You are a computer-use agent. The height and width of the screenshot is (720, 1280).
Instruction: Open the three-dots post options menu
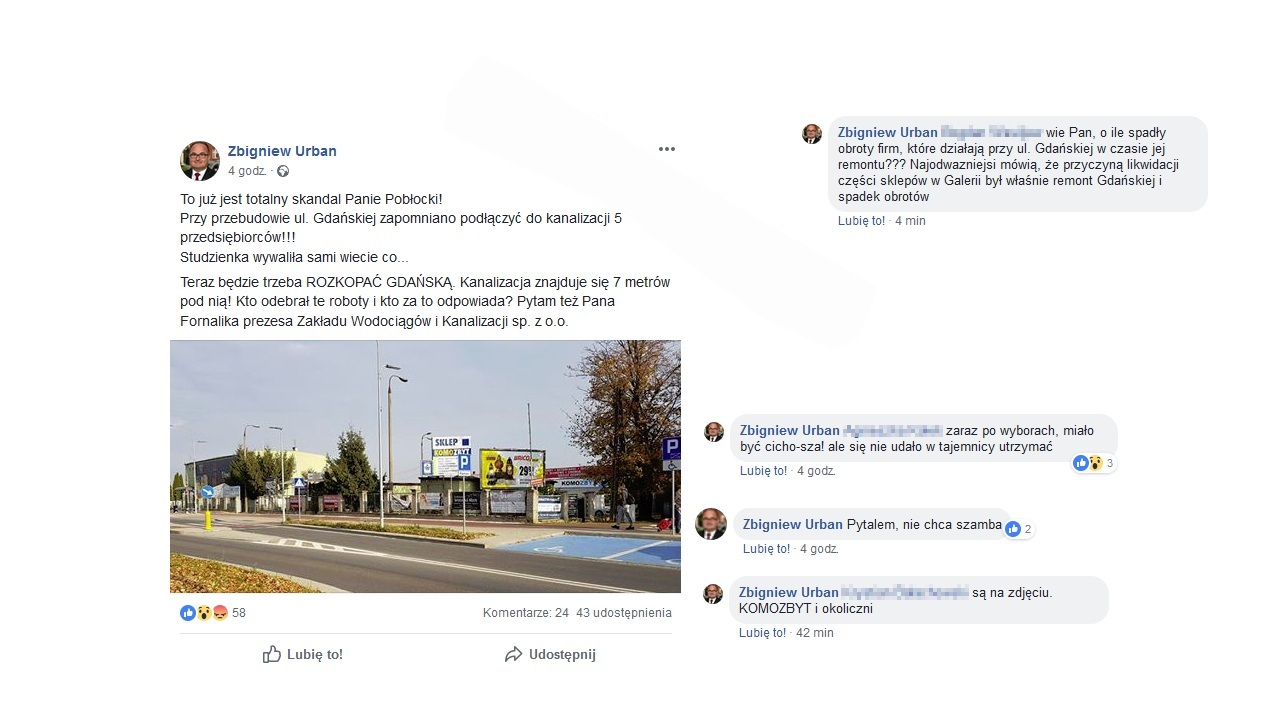[667, 149]
